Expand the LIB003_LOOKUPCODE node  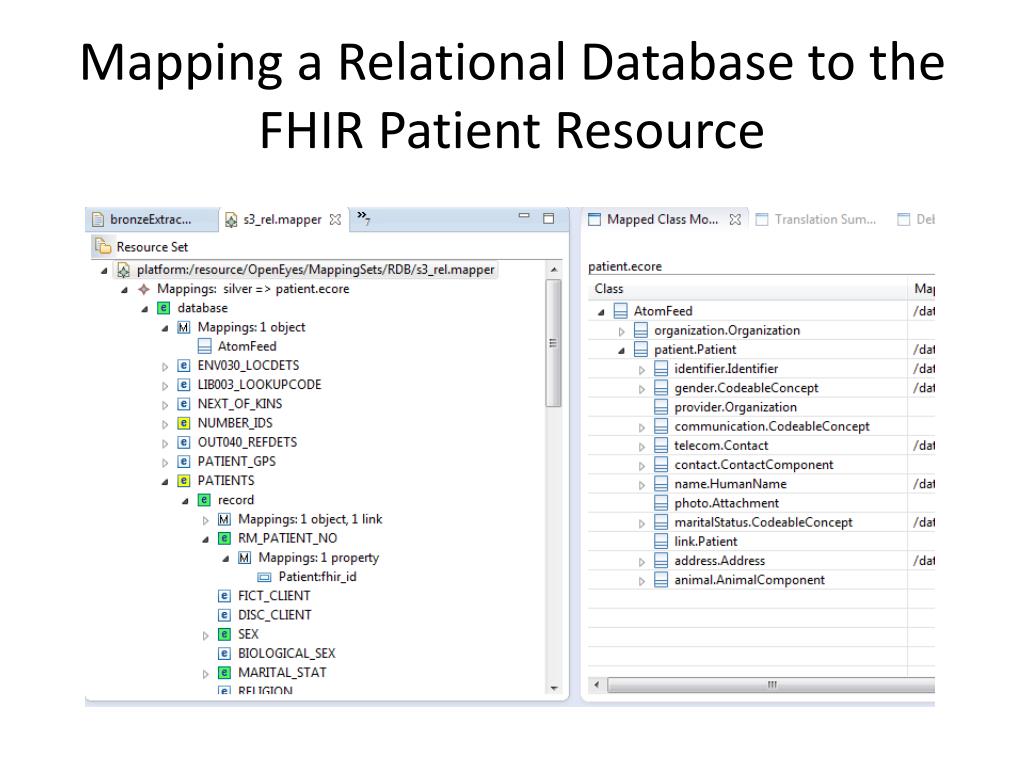click(x=165, y=385)
